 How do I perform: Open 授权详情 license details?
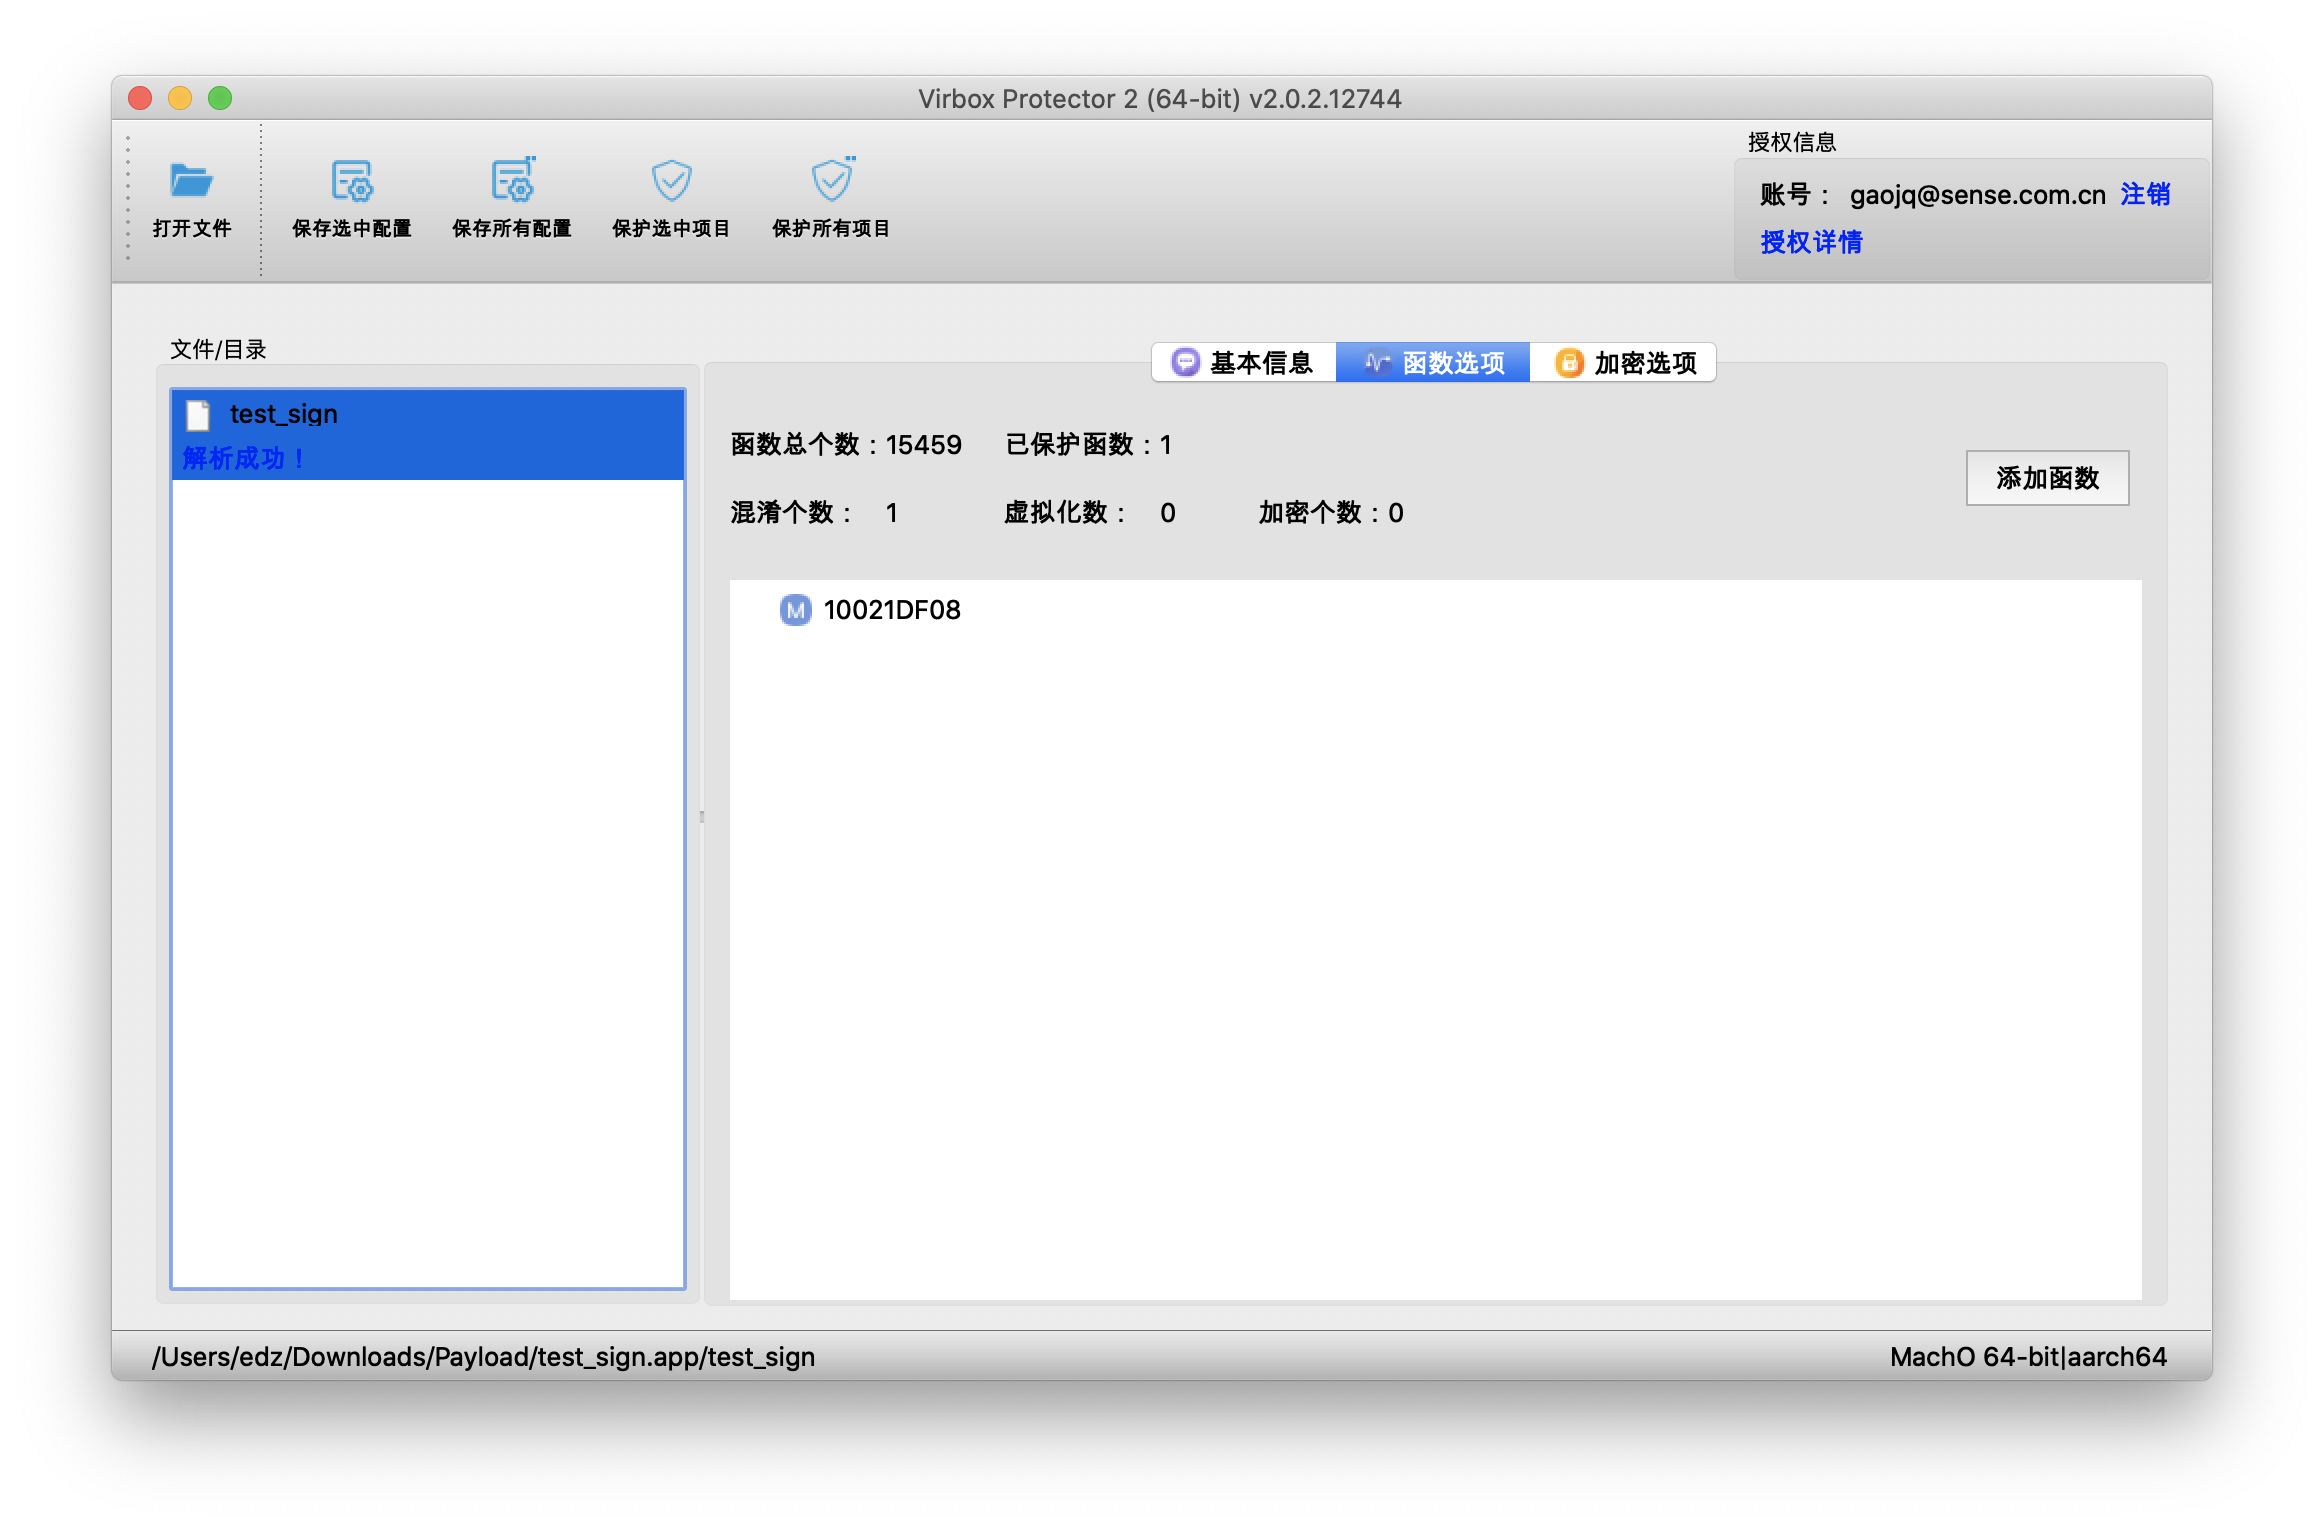1810,242
